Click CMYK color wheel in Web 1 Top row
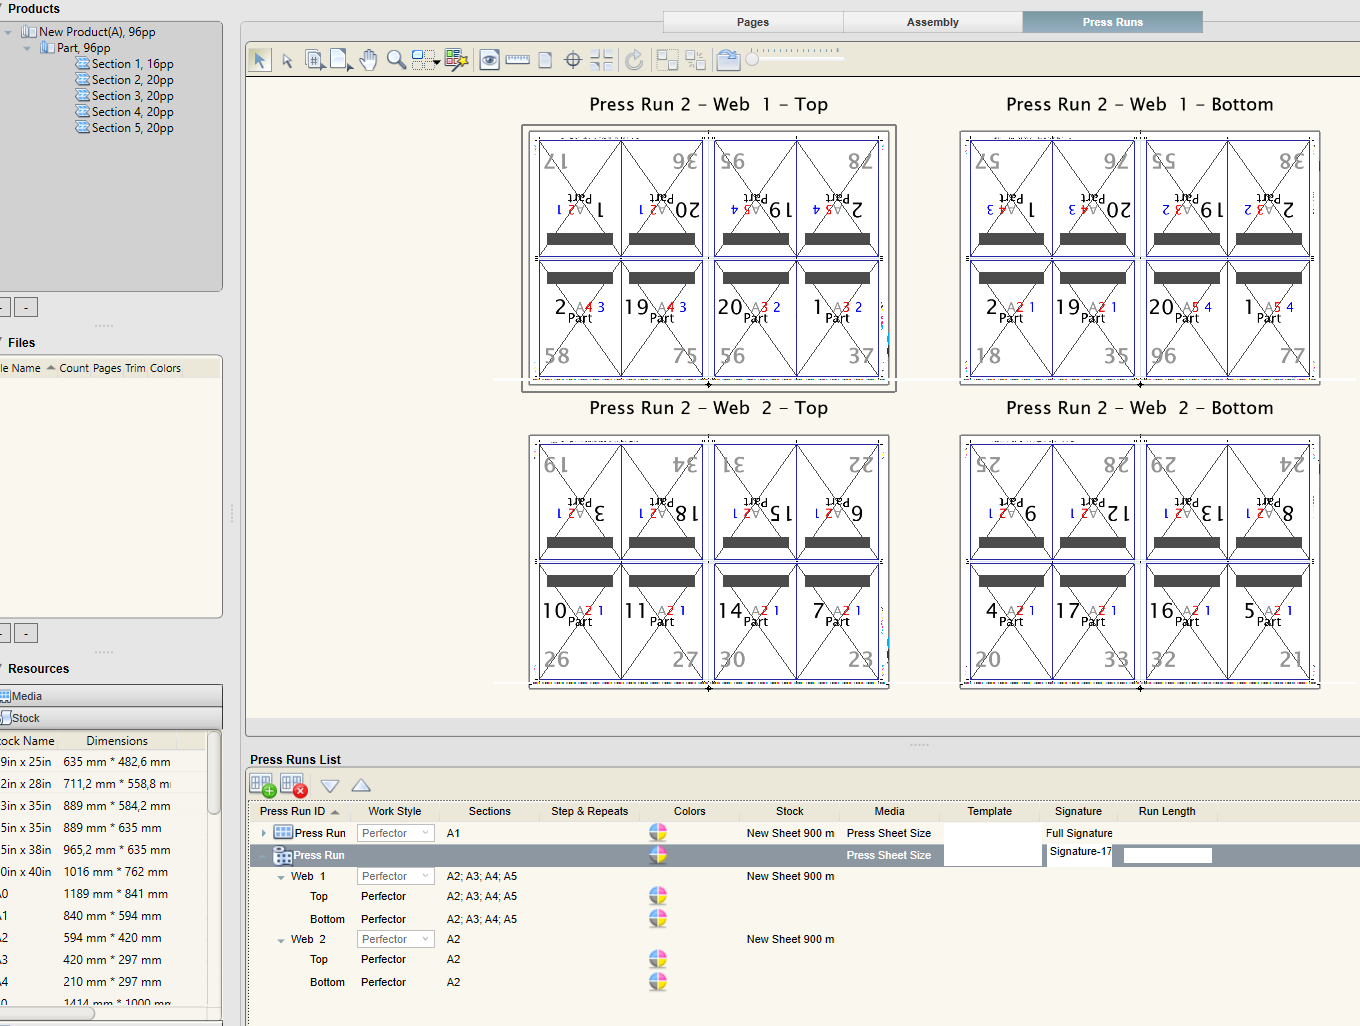The width and height of the screenshot is (1360, 1026). (657, 895)
